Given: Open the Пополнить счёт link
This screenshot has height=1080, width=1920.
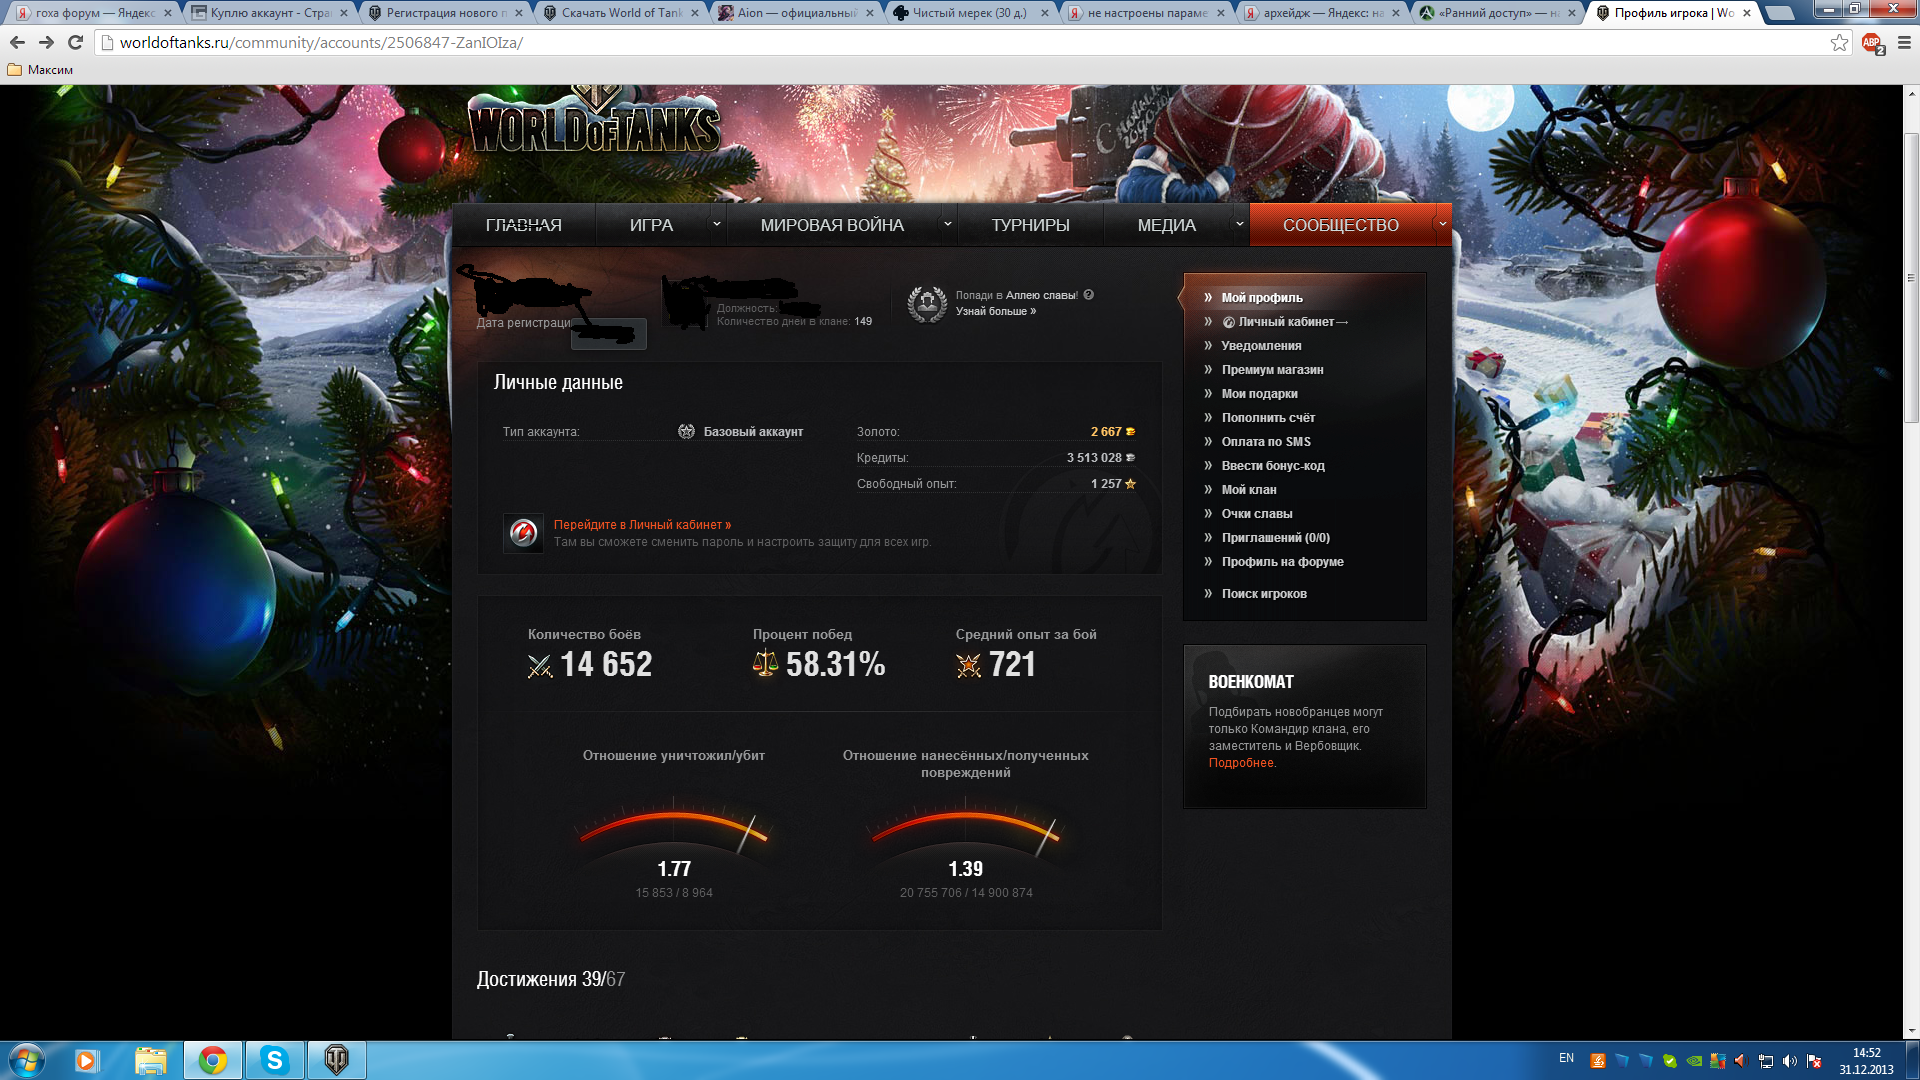Looking at the screenshot, I should click(1268, 418).
